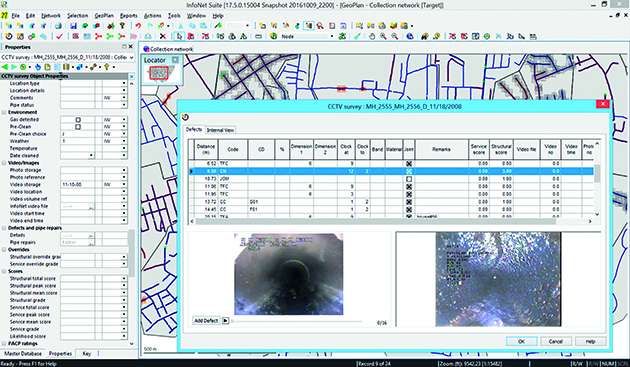Image resolution: width=630 pixels, height=367 pixels.
Task: Click the green Redo arrow icon
Action: (150, 26)
